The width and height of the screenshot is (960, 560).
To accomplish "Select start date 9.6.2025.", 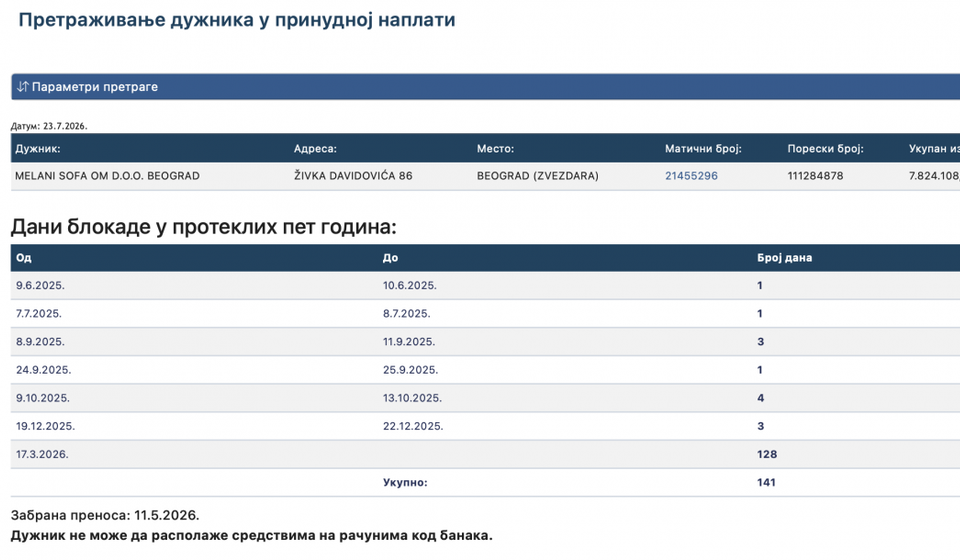I will (40, 286).
